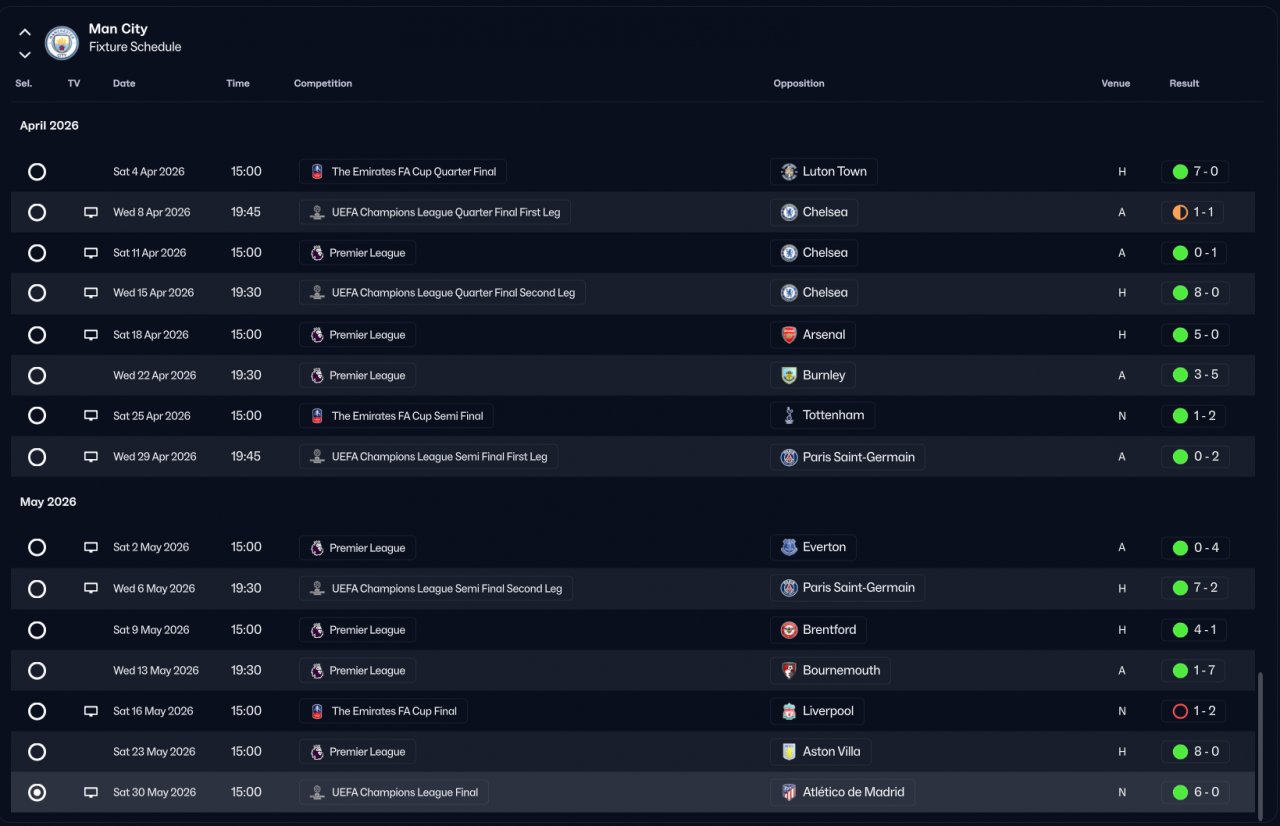Click the Tottenham club badge
This screenshot has width=1280, height=826.
click(789, 416)
